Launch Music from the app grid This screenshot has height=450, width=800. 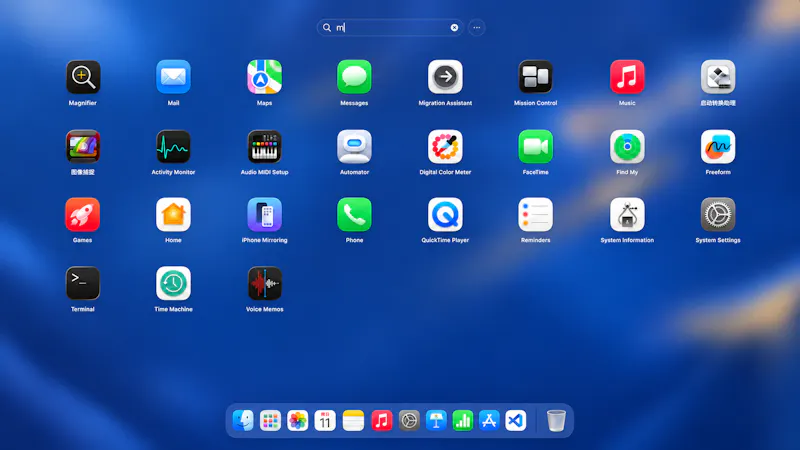[627, 77]
